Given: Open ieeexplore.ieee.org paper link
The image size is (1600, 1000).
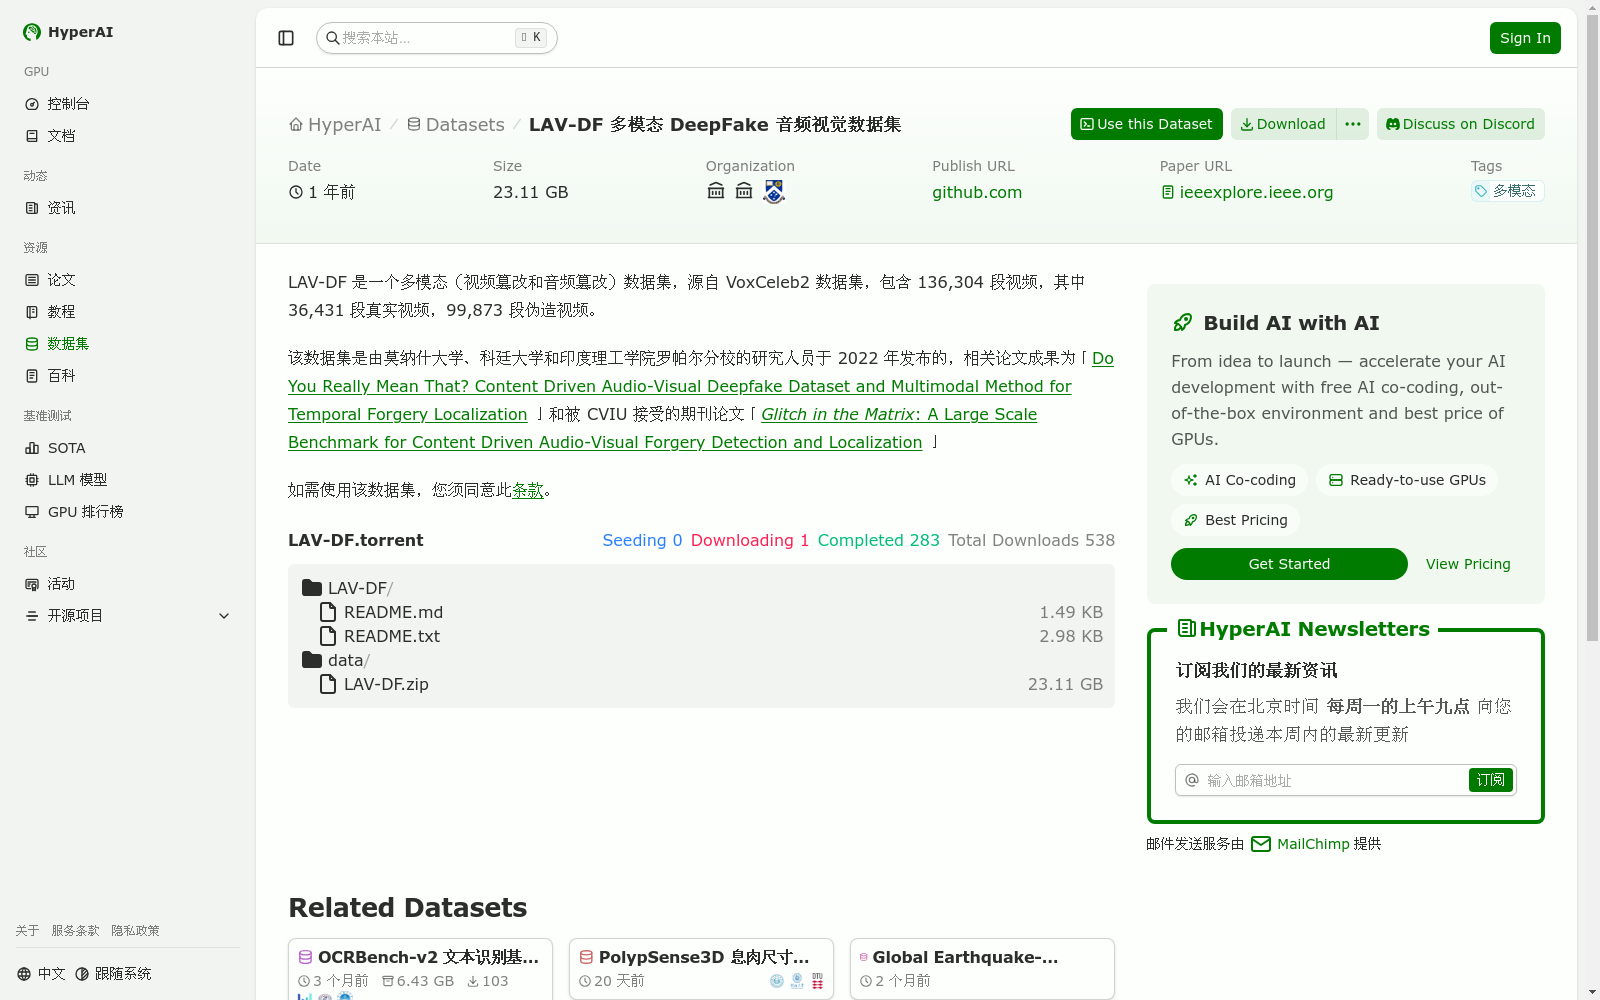Looking at the screenshot, I should (1247, 192).
